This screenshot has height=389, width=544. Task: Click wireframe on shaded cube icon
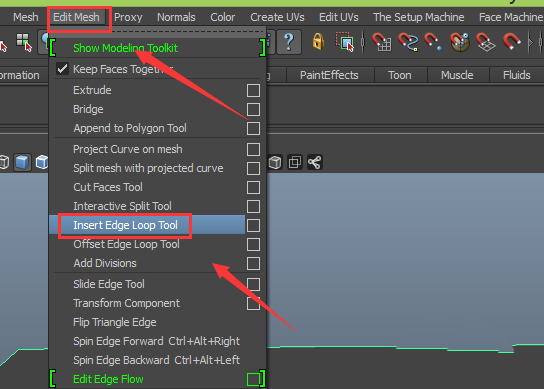(42, 162)
